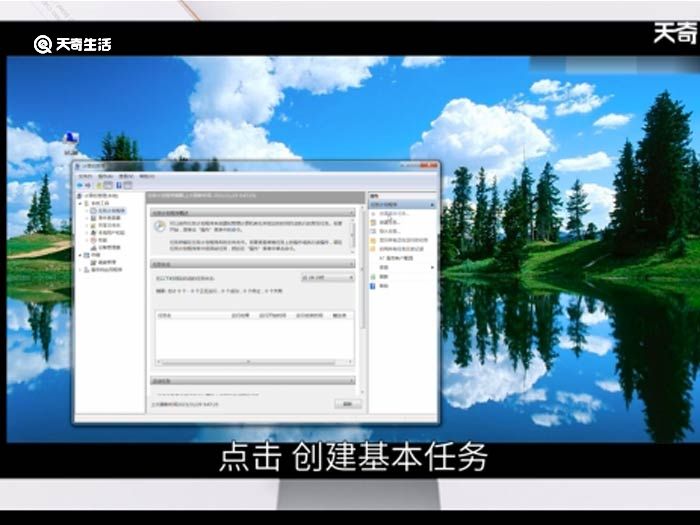The width and height of the screenshot is (700, 525).
Task: Click the 刷新 button at pane bottom
Action: (348, 404)
